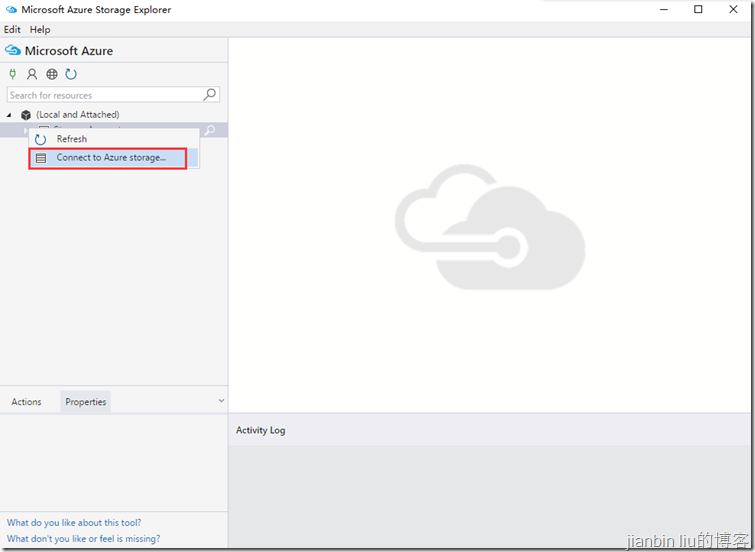Open the Help menu
The image size is (755, 552).
pos(40,29)
